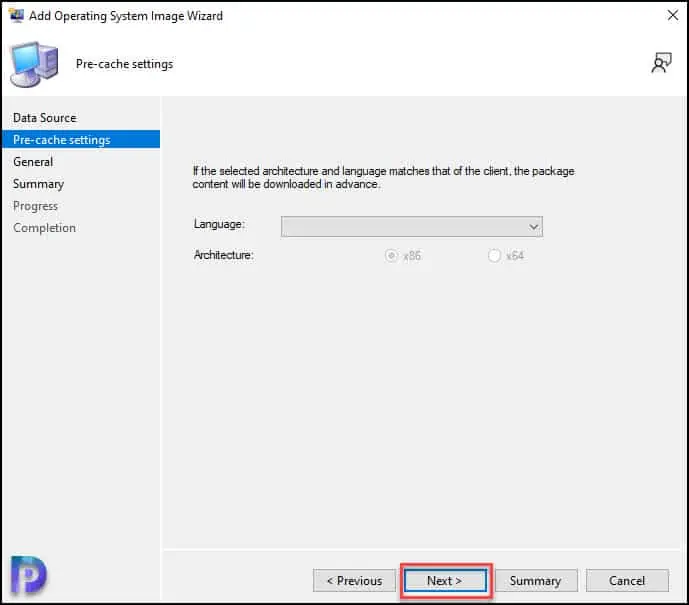Select the x86 architecture radio button

click(391, 255)
